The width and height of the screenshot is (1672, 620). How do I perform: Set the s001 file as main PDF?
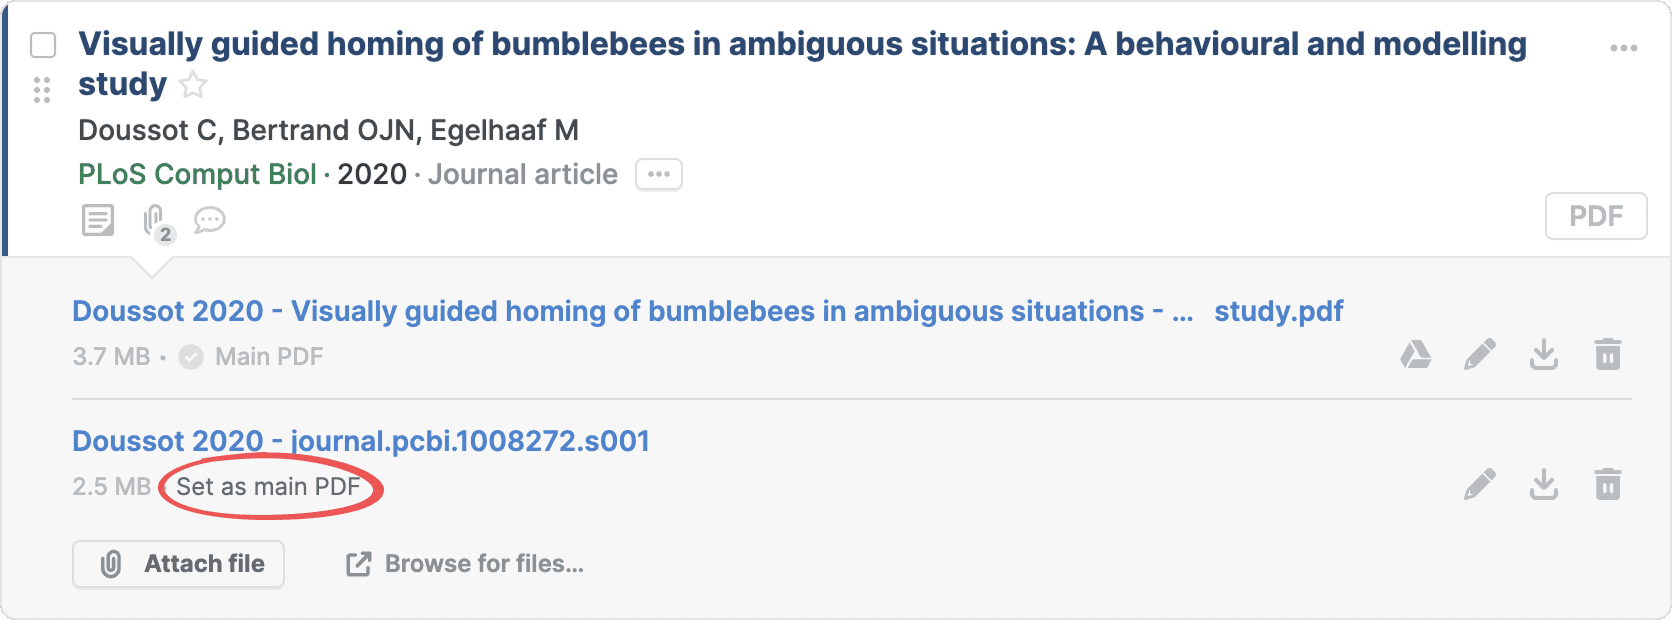(268, 487)
